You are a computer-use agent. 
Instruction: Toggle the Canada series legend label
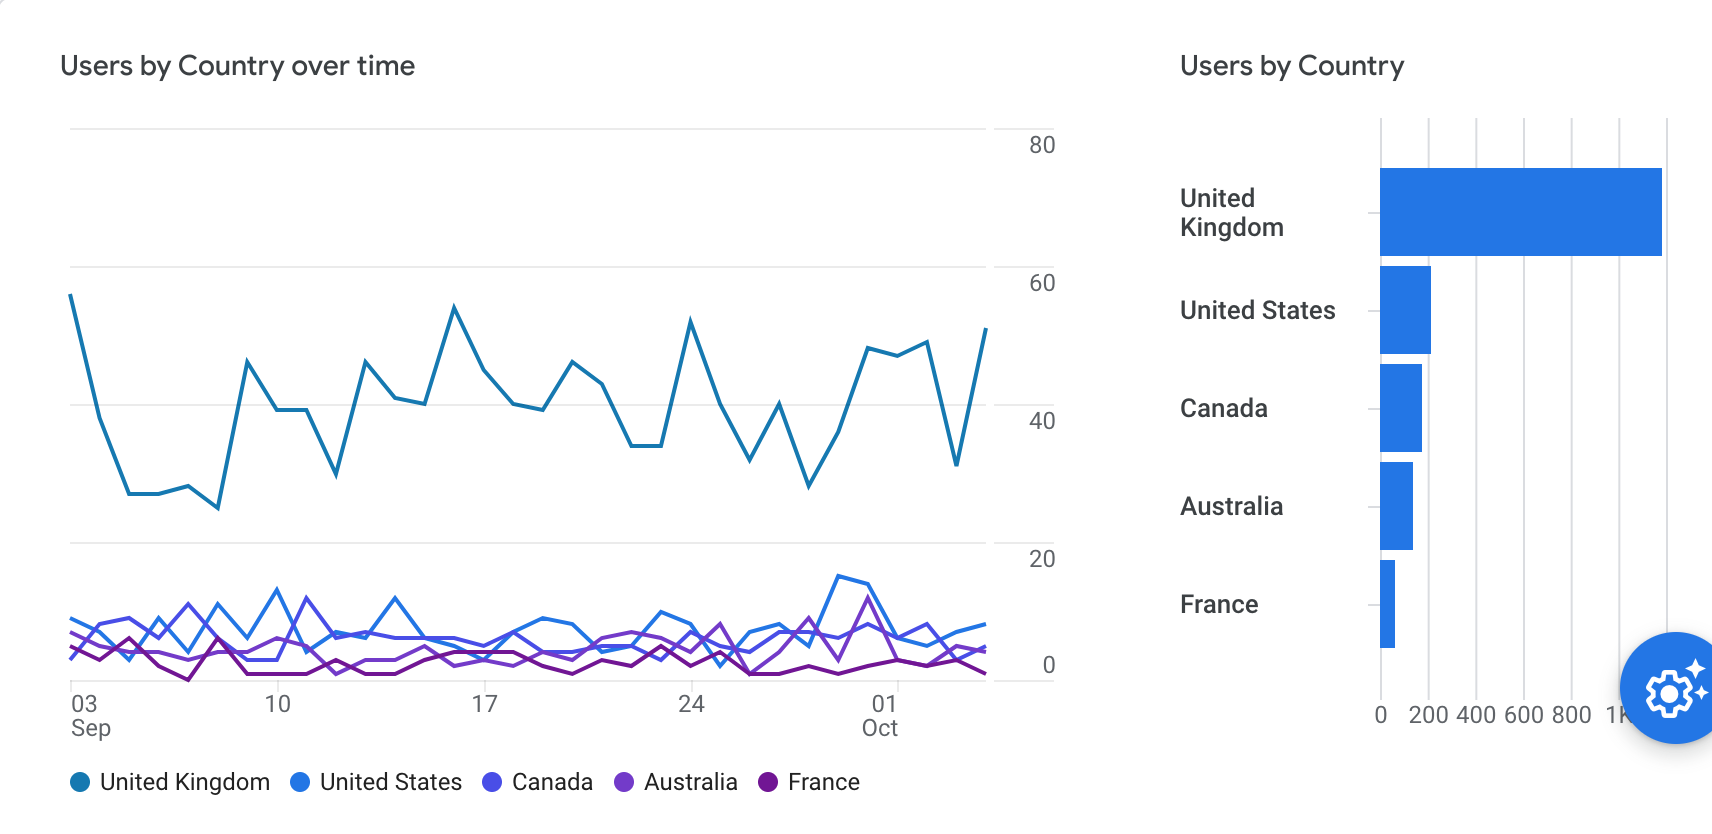tap(552, 782)
